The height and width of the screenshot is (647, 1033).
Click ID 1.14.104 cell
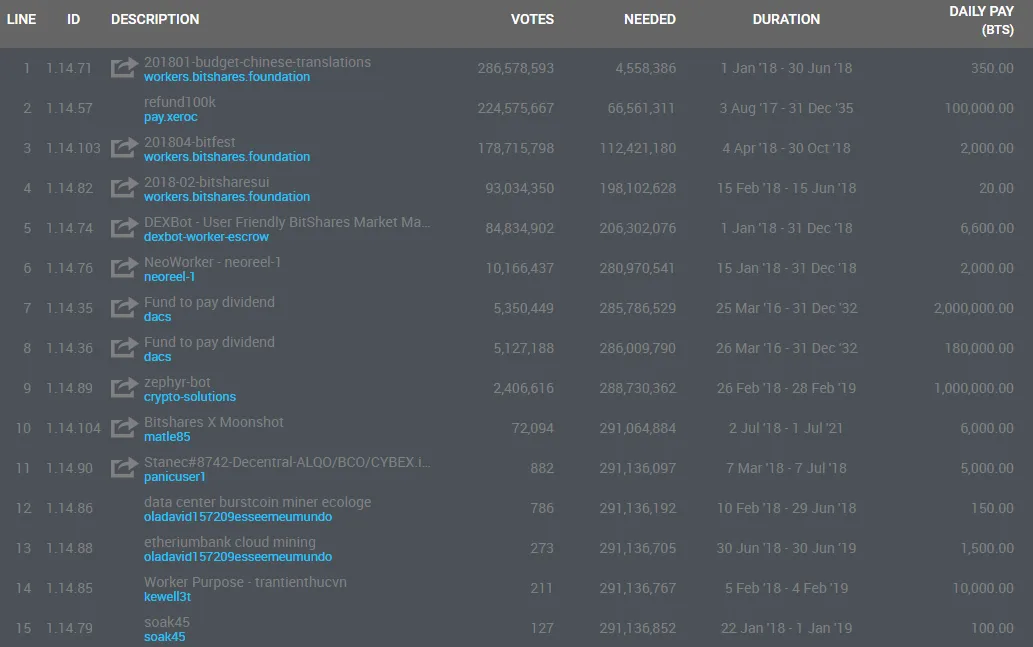(73, 428)
